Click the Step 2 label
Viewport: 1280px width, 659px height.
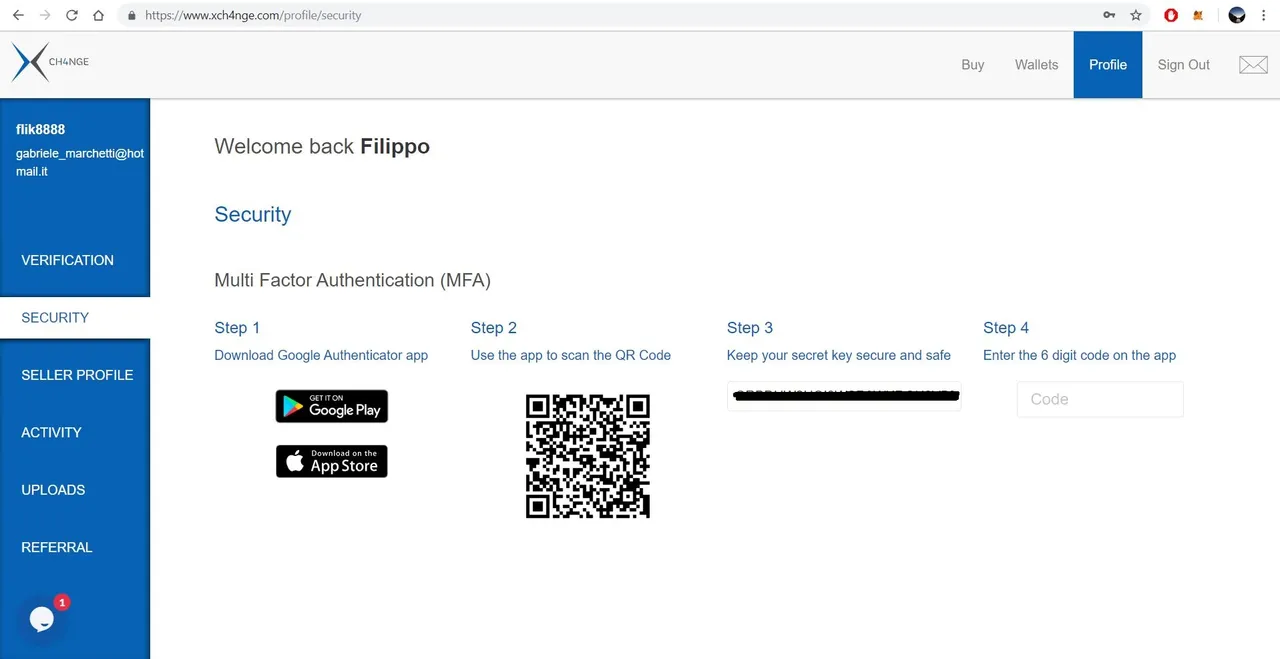tap(494, 328)
